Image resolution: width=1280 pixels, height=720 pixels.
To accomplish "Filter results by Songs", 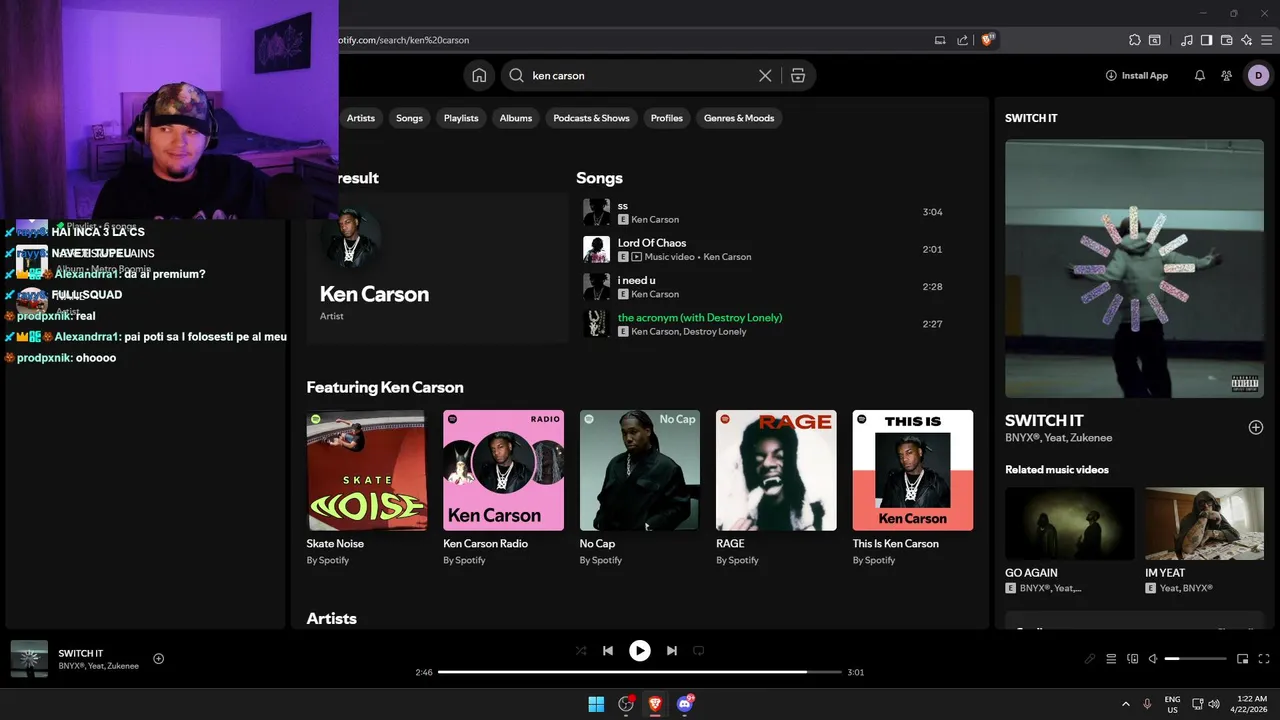I will [x=409, y=118].
